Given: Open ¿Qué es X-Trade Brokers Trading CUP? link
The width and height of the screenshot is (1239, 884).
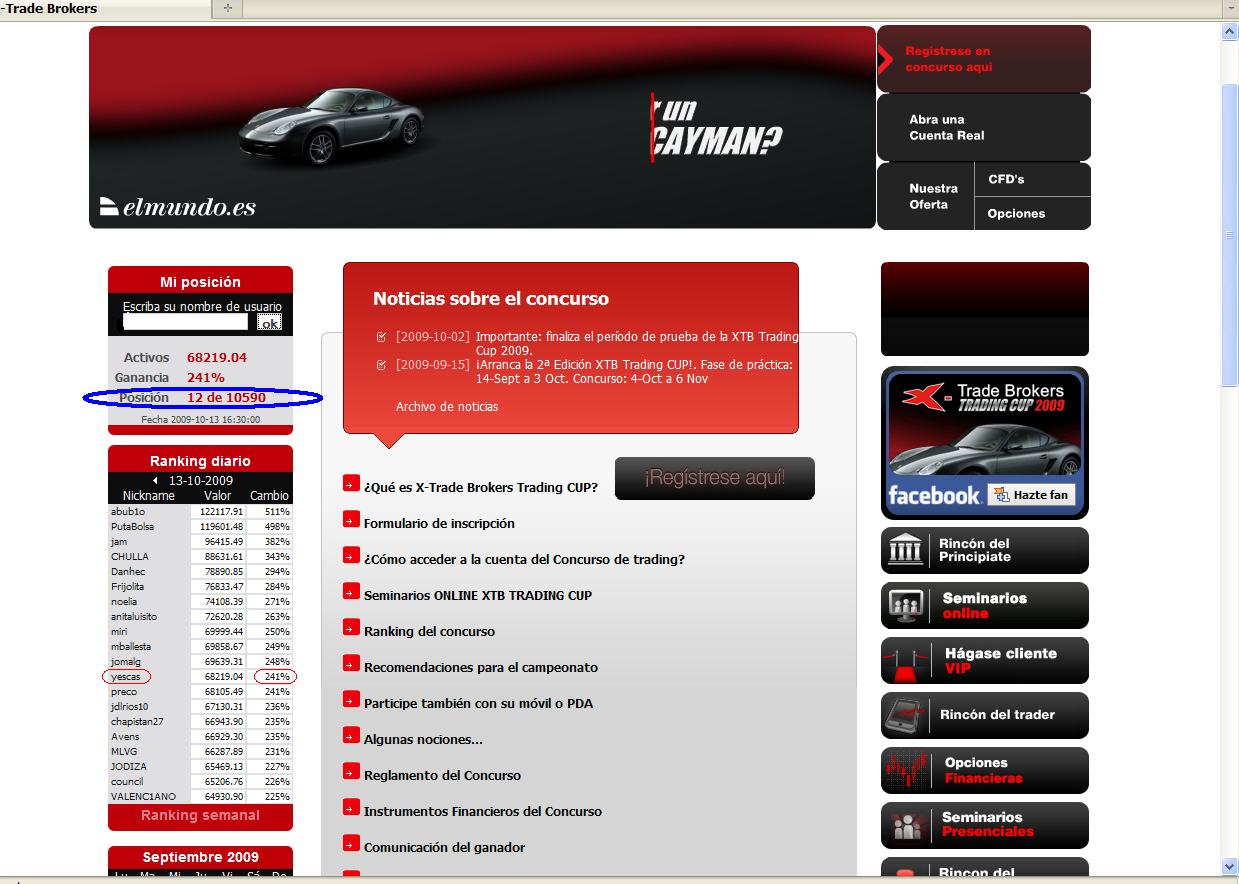Looking at the screenshot, I should [481, 487].
